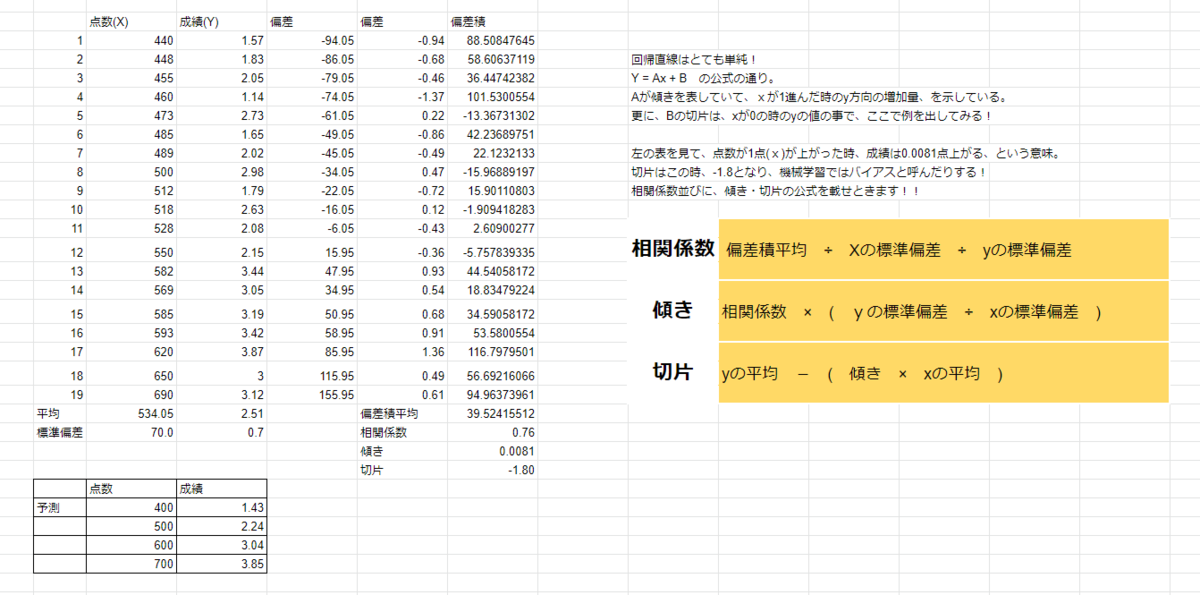
Task: Click the cell containing 489
Action: pos(131,153)
